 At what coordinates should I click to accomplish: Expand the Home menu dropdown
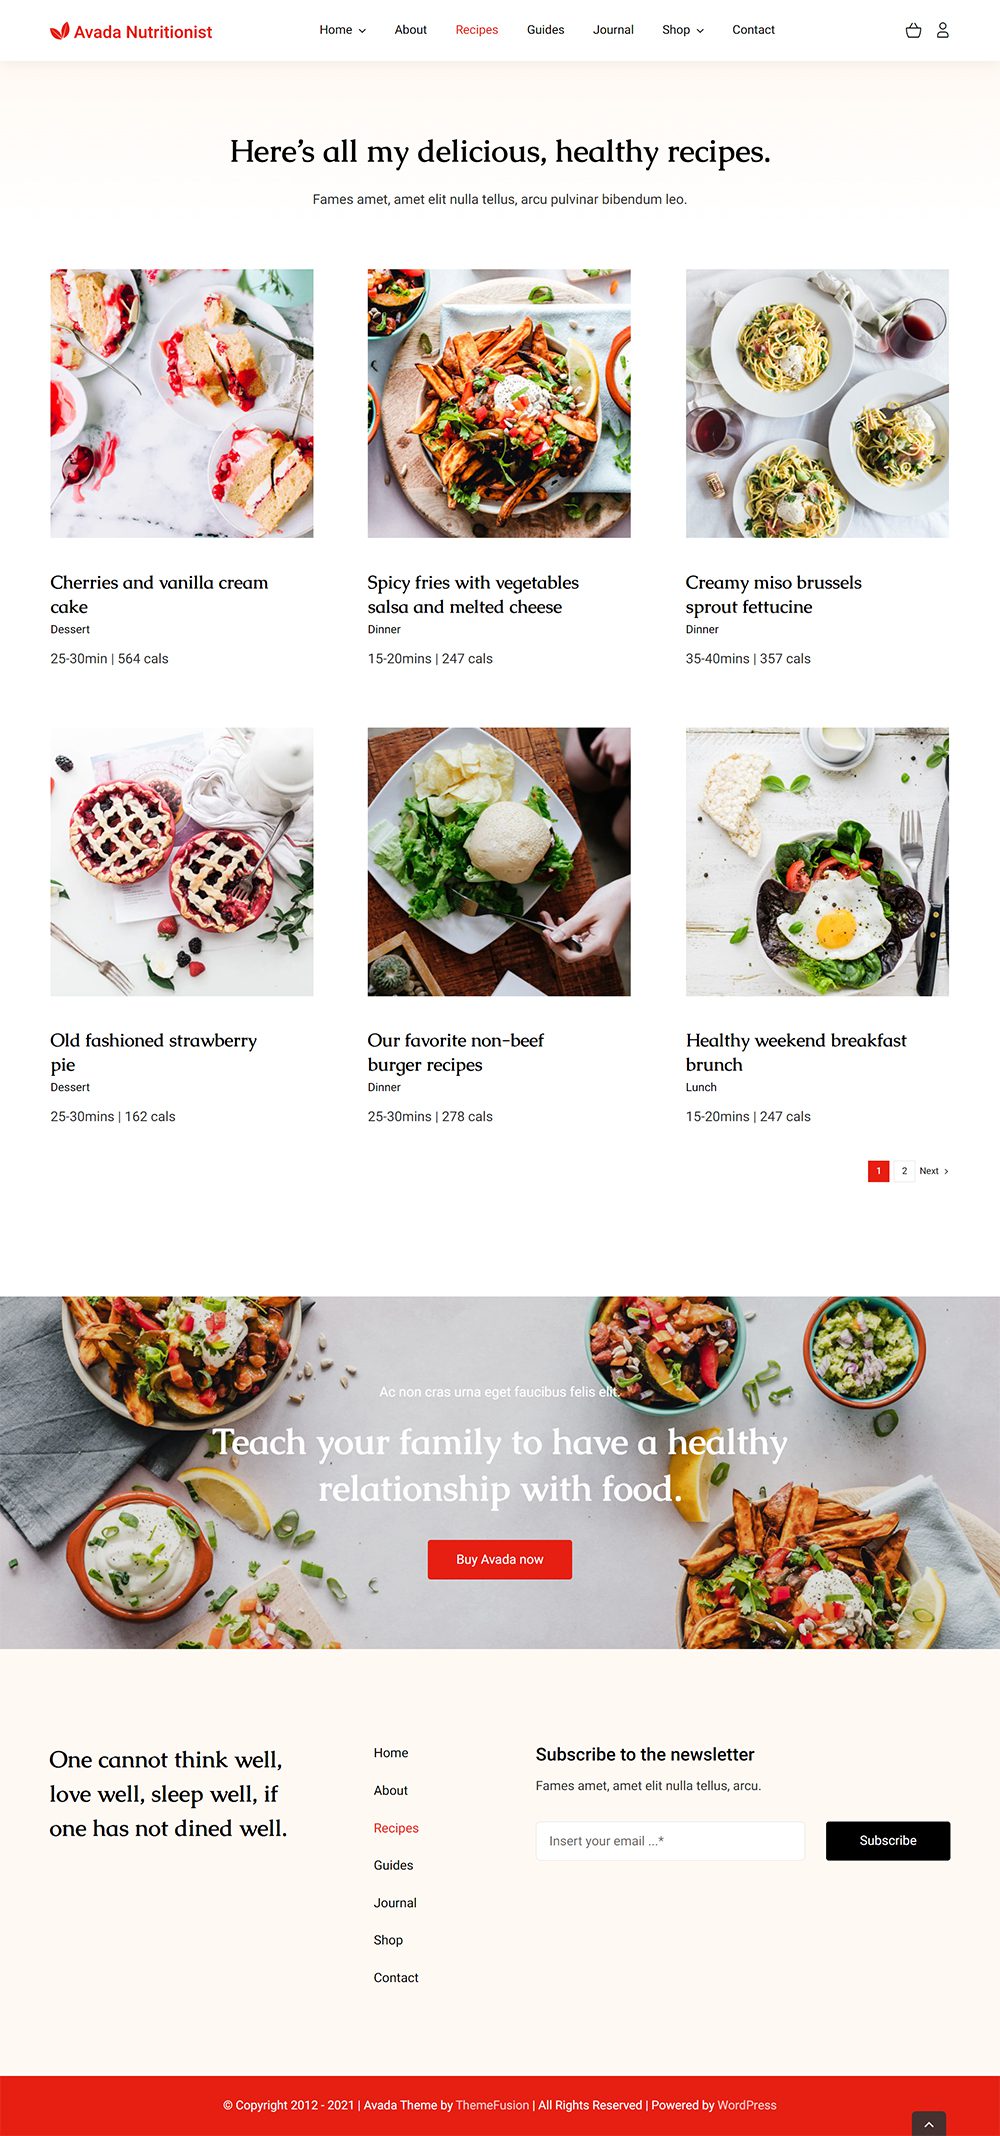(x=342, y=30)
